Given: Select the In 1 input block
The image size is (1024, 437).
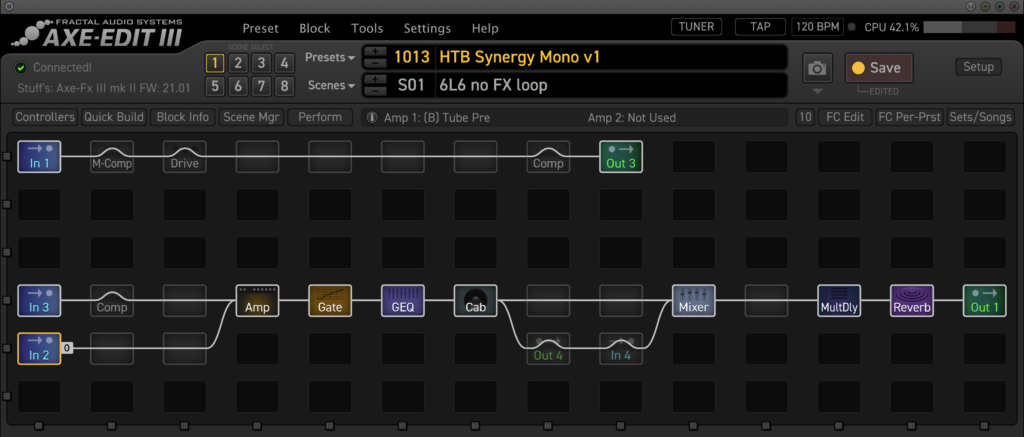Looking at the screenshot, I should point(39,157).
